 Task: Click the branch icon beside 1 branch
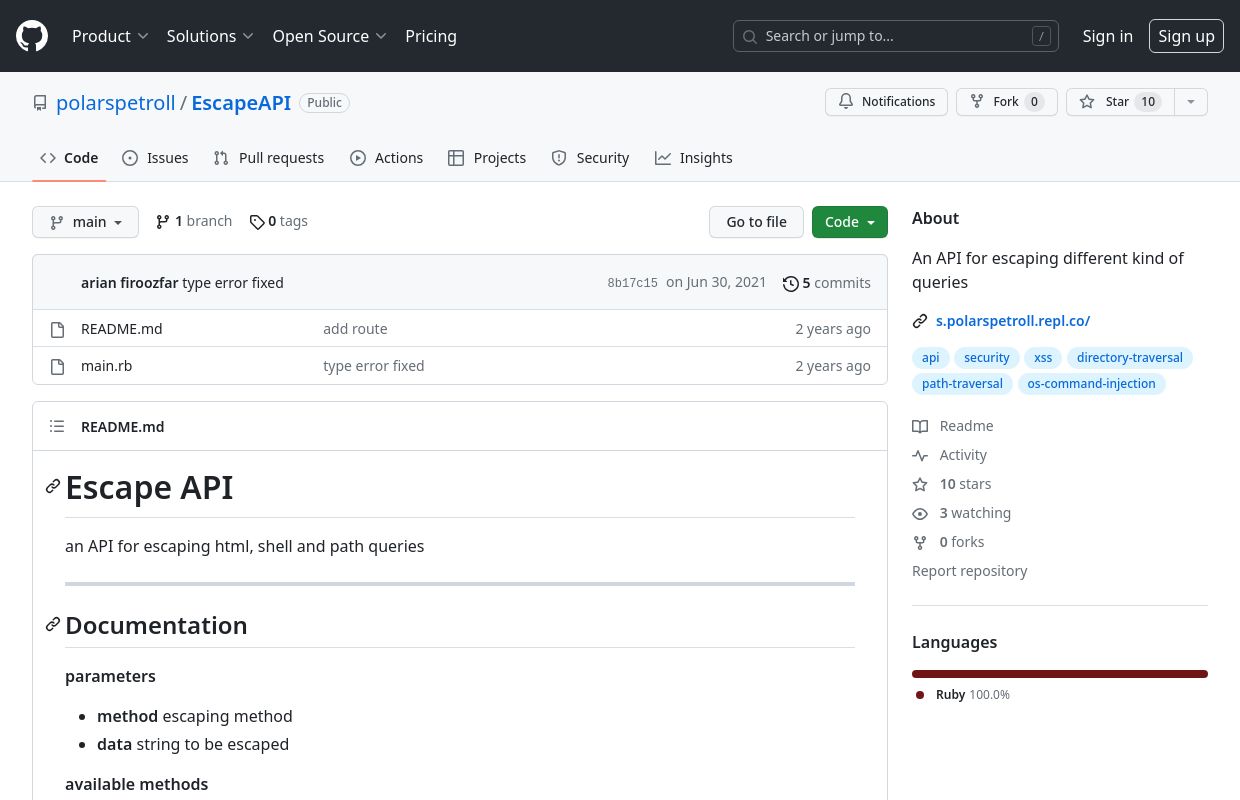[x=163, y=222]
